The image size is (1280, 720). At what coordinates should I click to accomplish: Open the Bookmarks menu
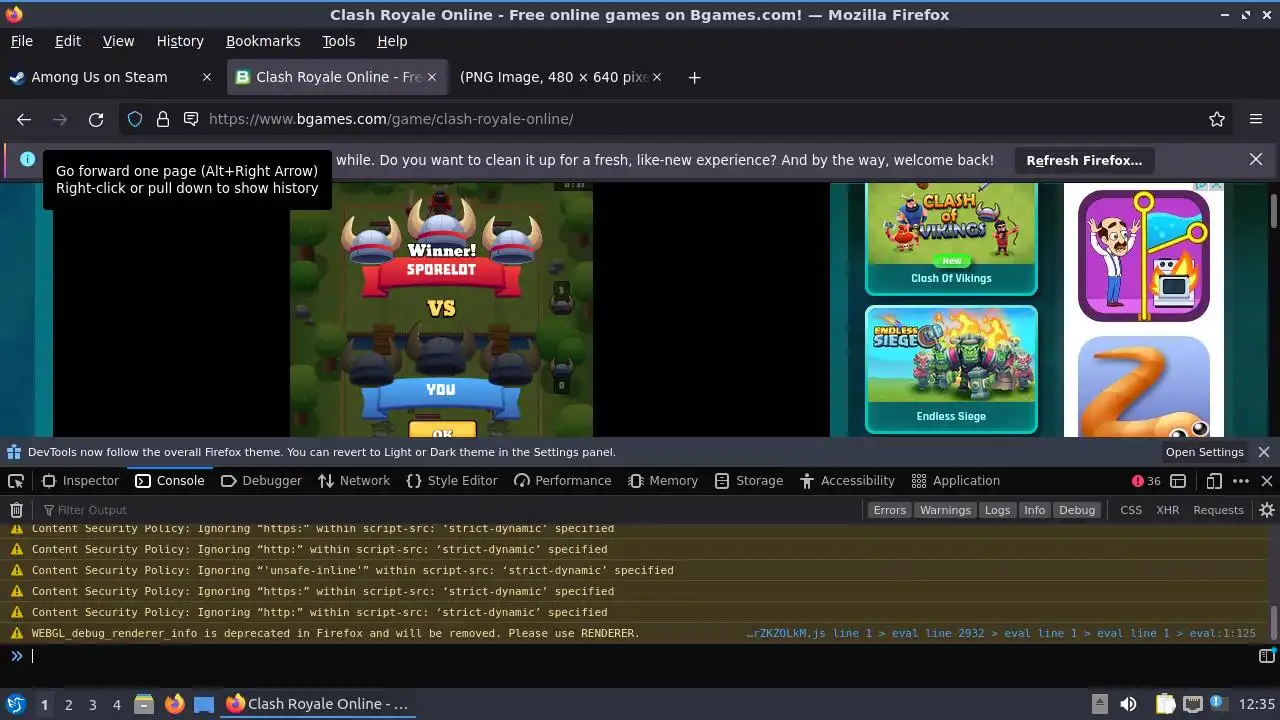coord(263,41)
